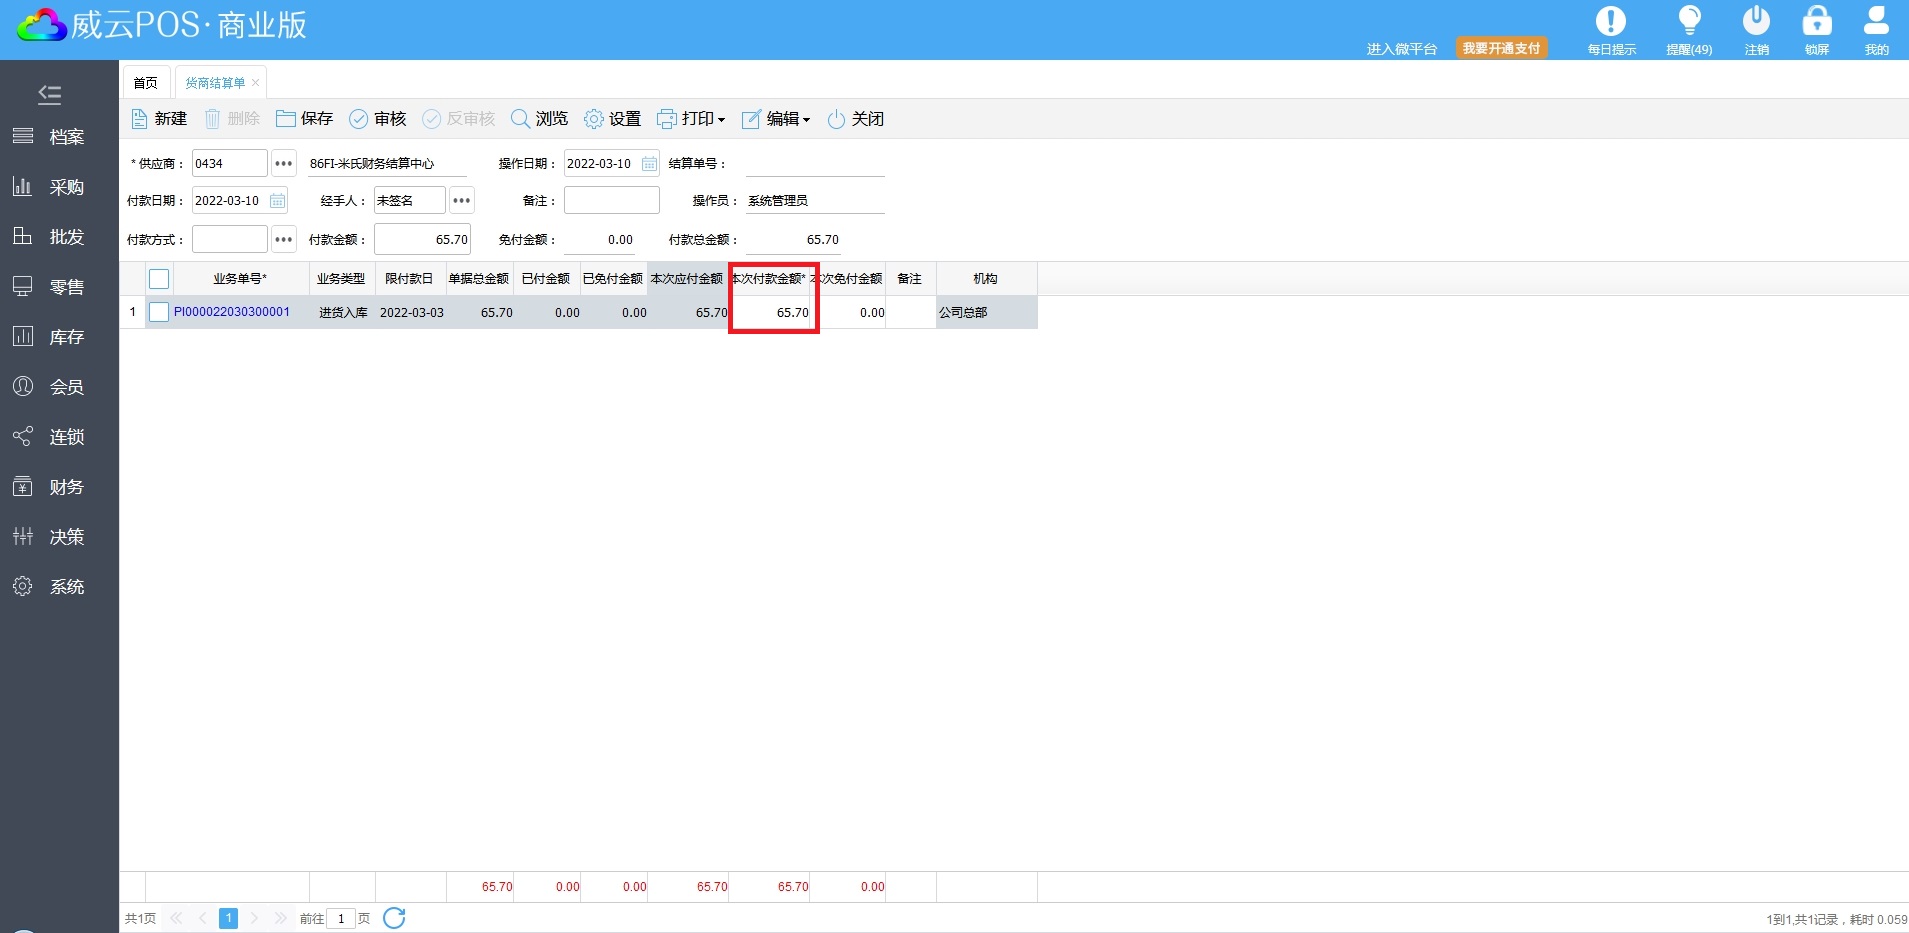Viewport: 1909px width, 933px height.
Task: Expand the 打印 print dropdown
Action: click(x=691, y=119)
